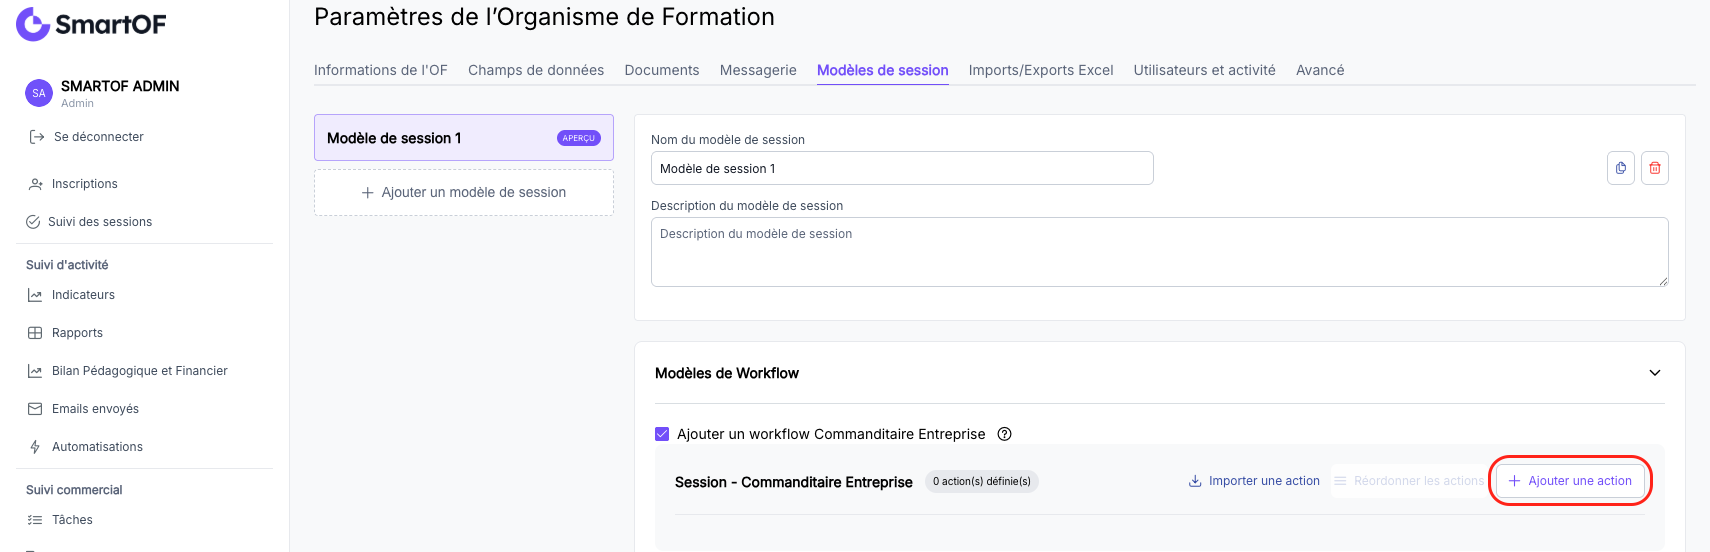Click the SmartOF logo

(91, 24)
